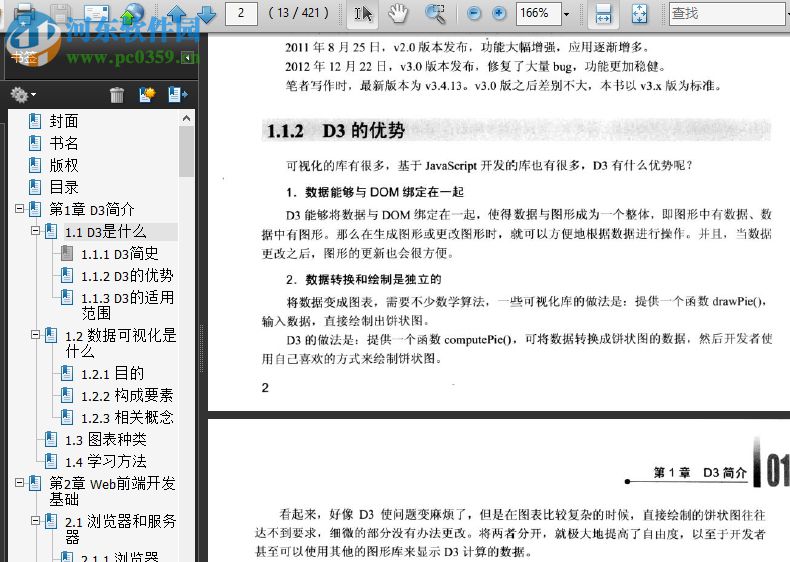
Task: Click the bookmark icon beside 1.3 图表种类
Action: click(x=51, y=439)
